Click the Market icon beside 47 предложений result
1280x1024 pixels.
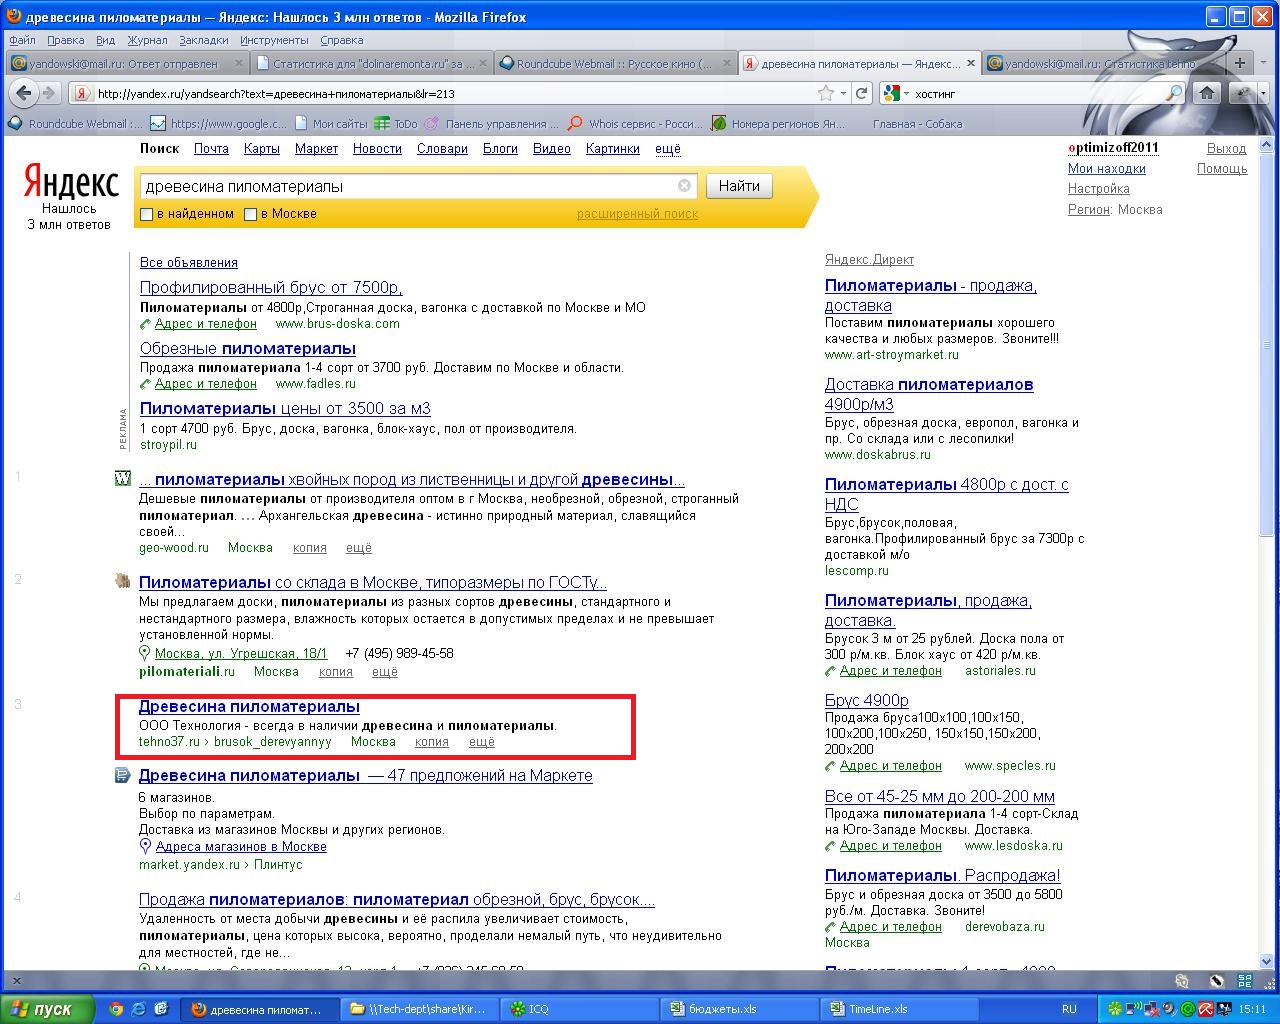[123, 775]
